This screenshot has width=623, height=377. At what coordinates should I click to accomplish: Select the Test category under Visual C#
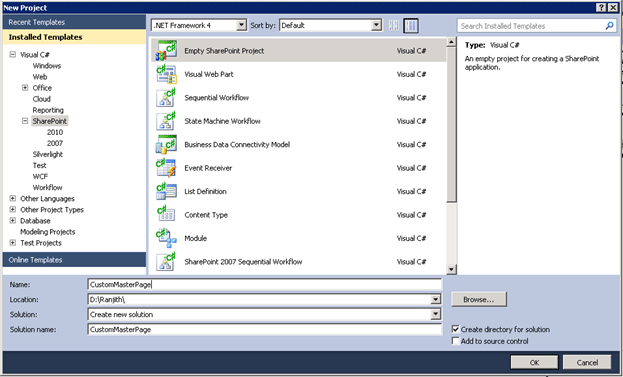click(x=39, y=165)
